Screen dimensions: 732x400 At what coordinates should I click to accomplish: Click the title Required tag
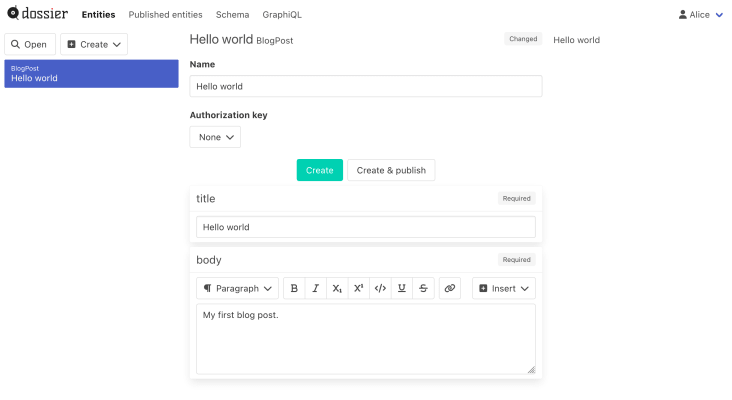pos(516,198)
